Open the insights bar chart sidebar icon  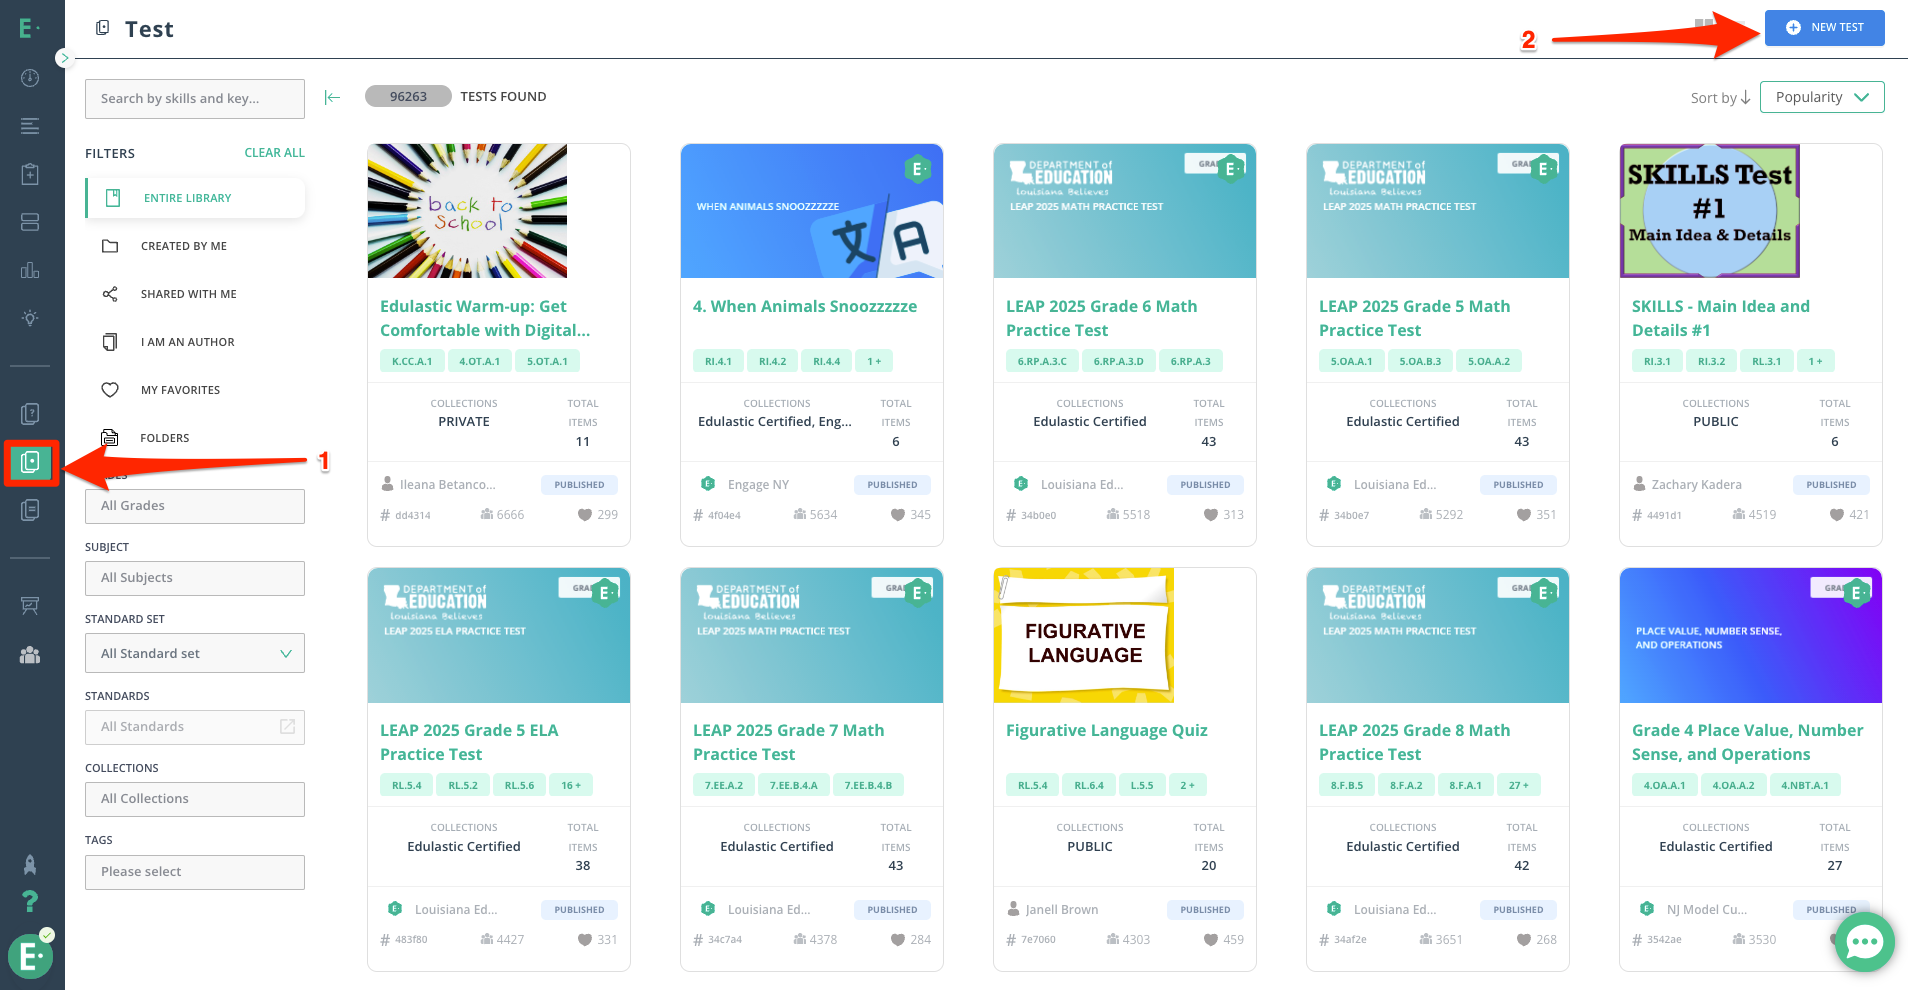[30, 270]
